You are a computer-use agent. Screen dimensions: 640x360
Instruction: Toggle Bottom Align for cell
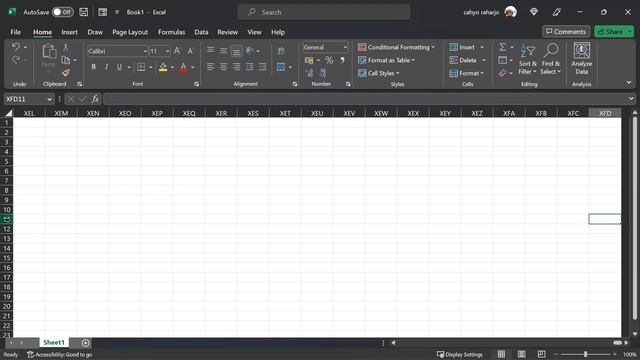[x=236, y=51]
